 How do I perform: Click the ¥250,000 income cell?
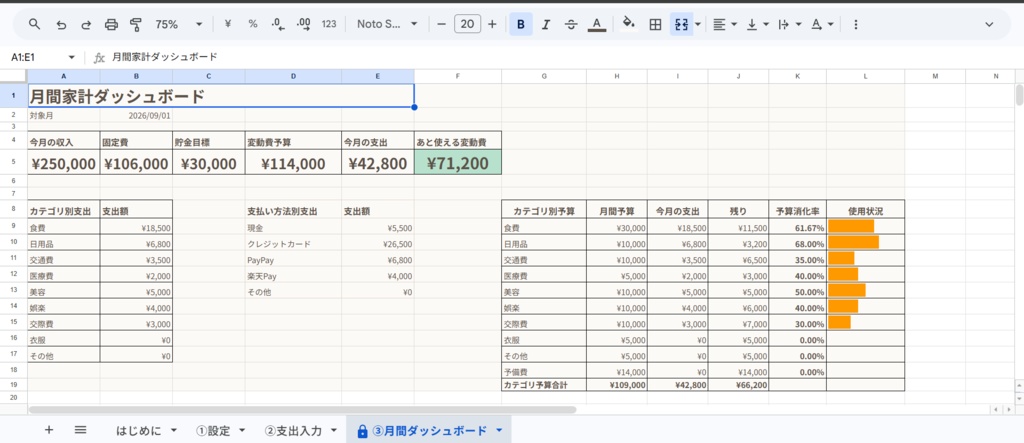click(x=63, y=162)
